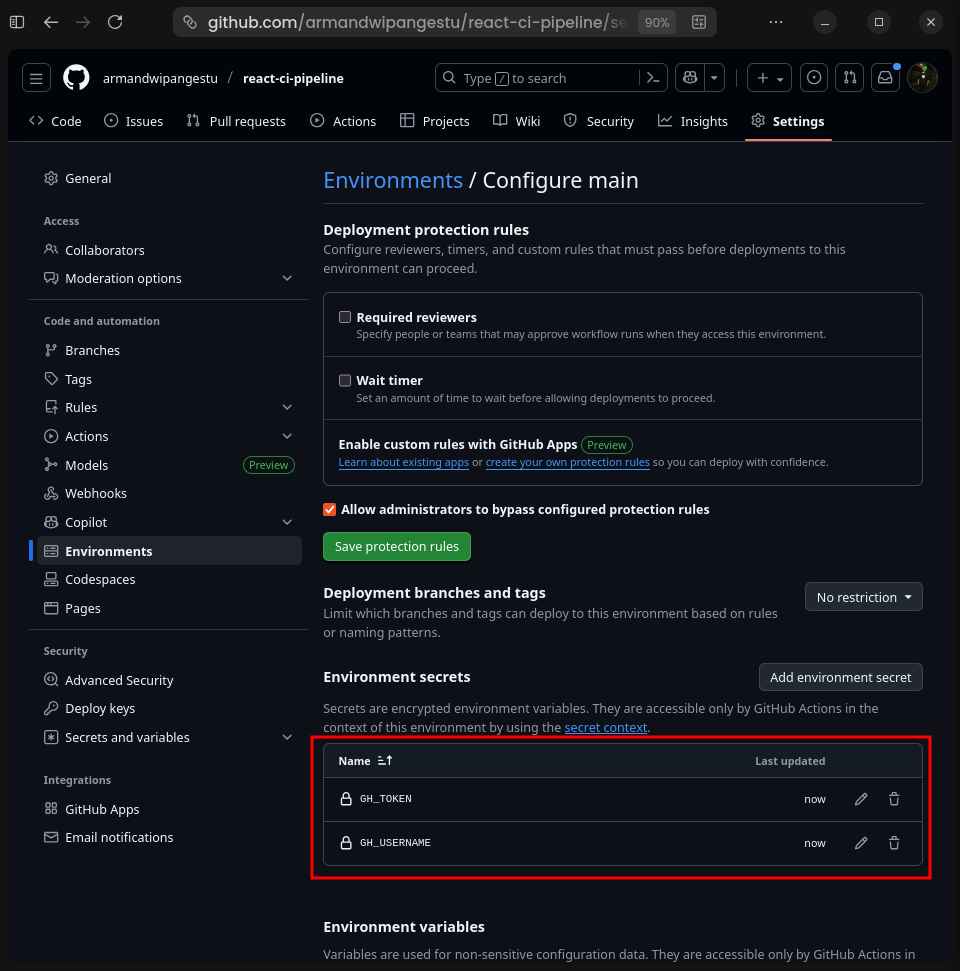Open the hamburger navigation menu
960x971 pixels.
[x=36, y=78]
